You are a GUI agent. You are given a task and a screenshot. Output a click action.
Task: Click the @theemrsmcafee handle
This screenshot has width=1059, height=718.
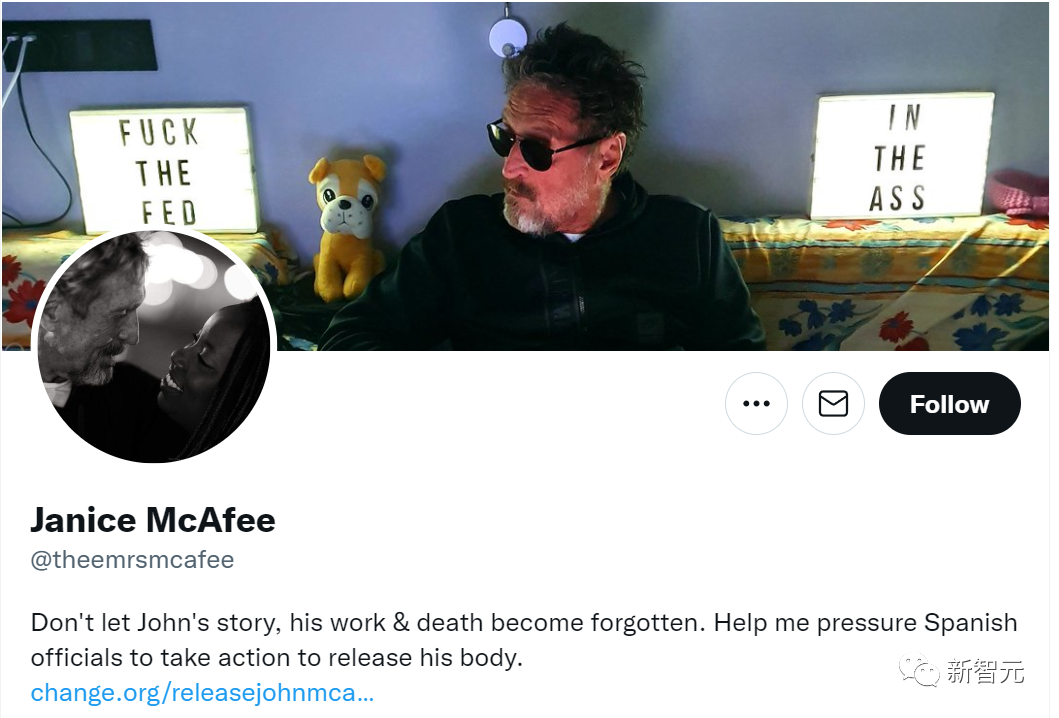(132, 560)
